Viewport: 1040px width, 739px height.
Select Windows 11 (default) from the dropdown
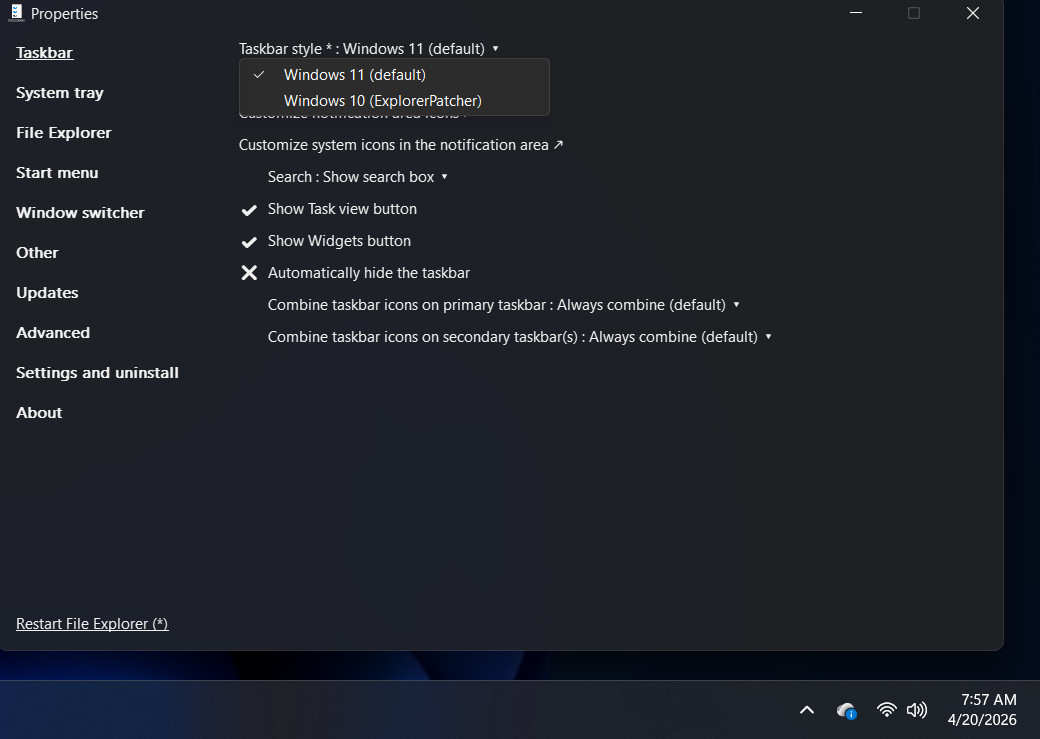(354, 74)
